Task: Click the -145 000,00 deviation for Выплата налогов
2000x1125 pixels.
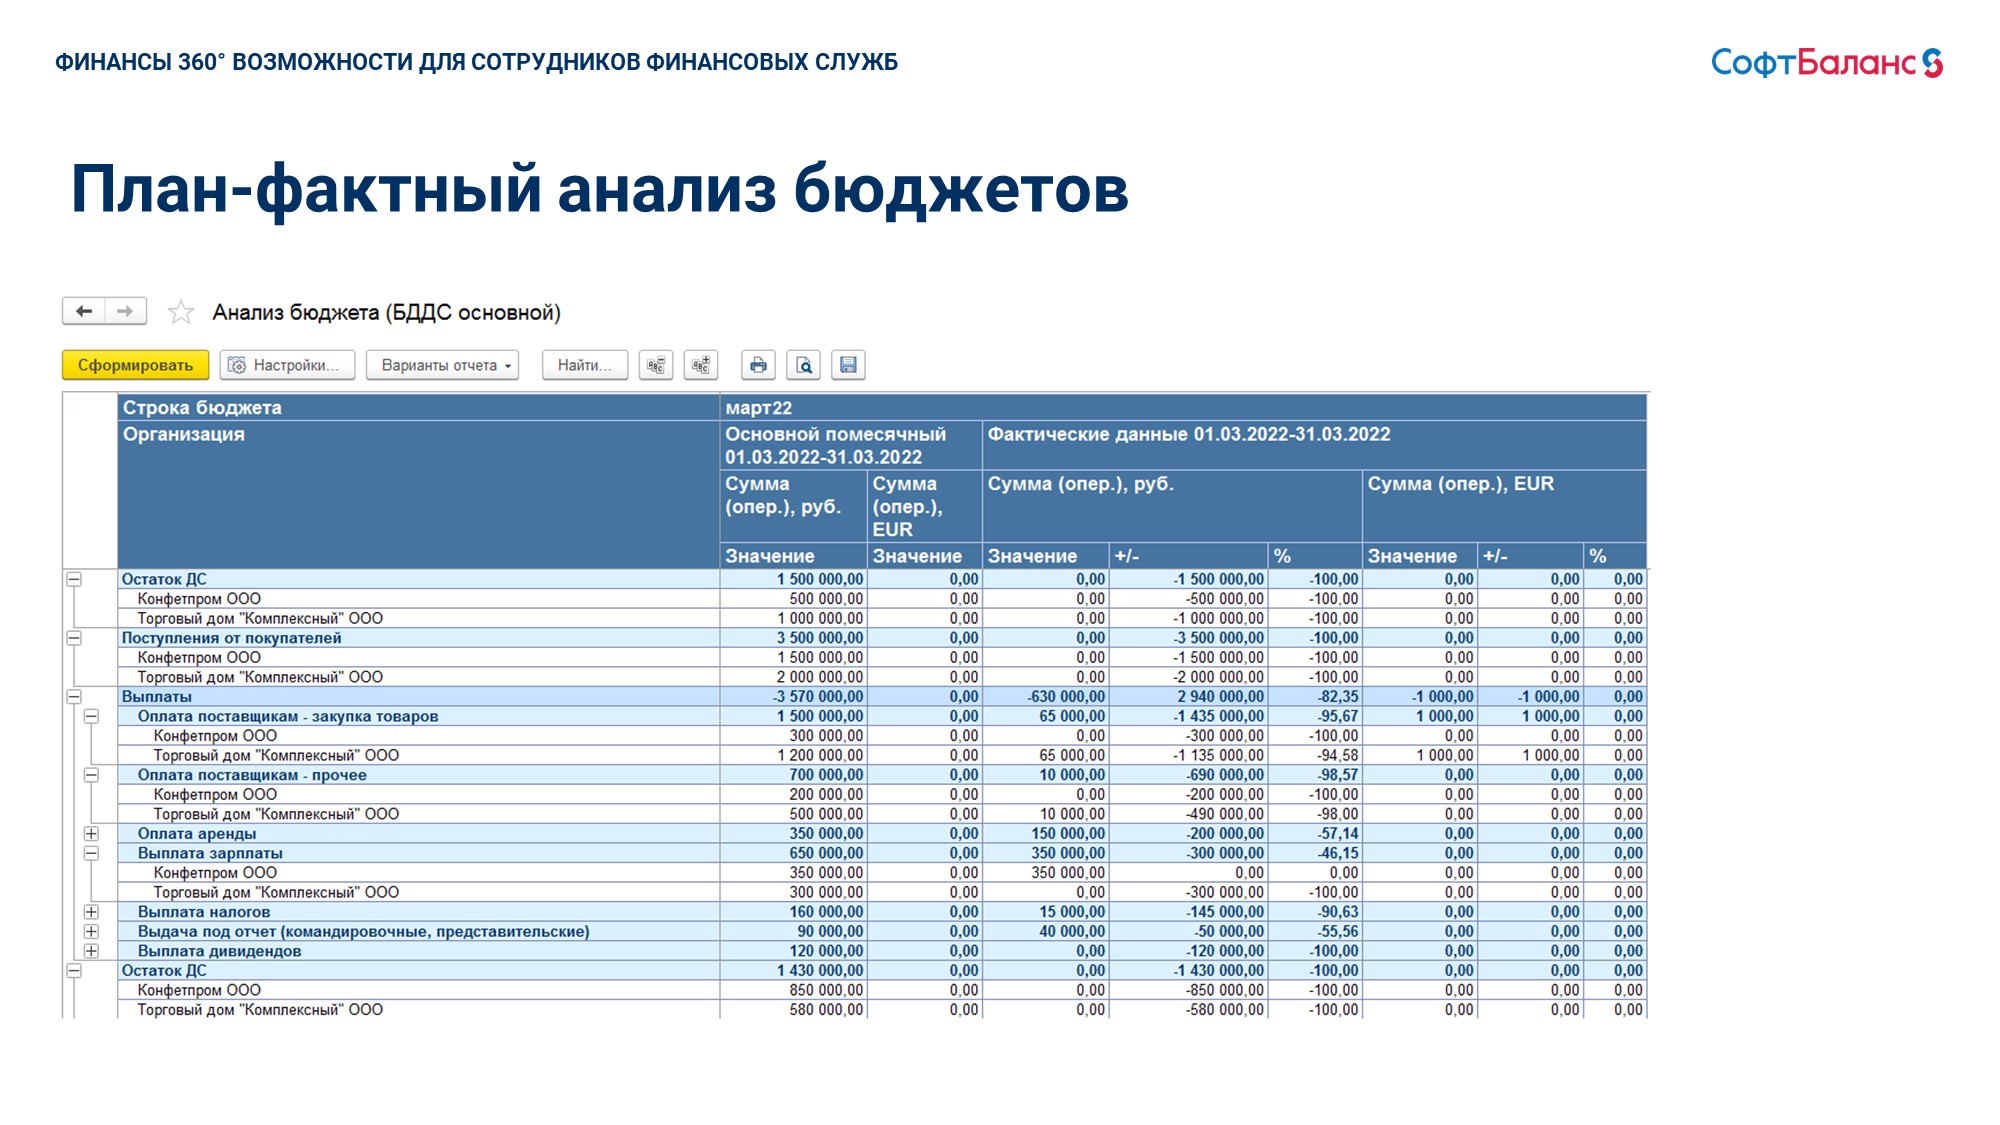Action: (x=1189, y=912)
